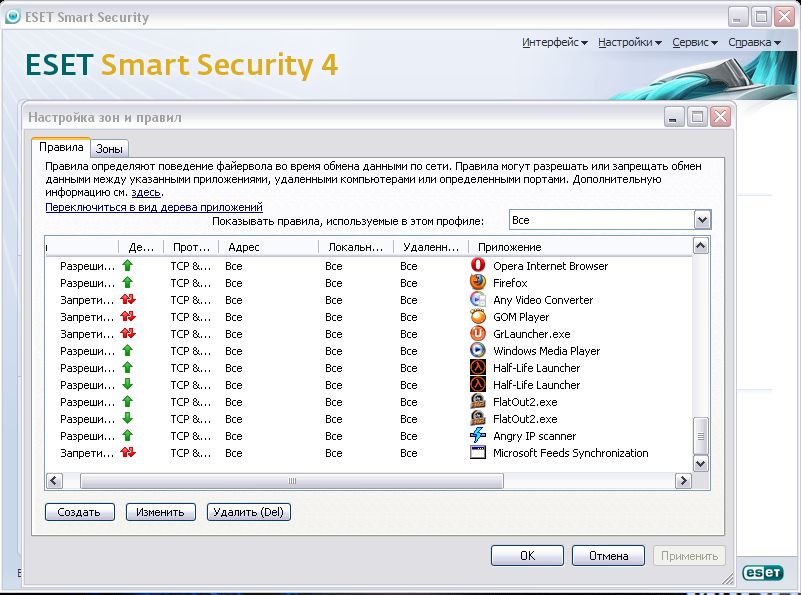This screenshot has width=801, height=595.
Task: Click the Разреши... cell in the Firefox row
Action: (87, 283)
